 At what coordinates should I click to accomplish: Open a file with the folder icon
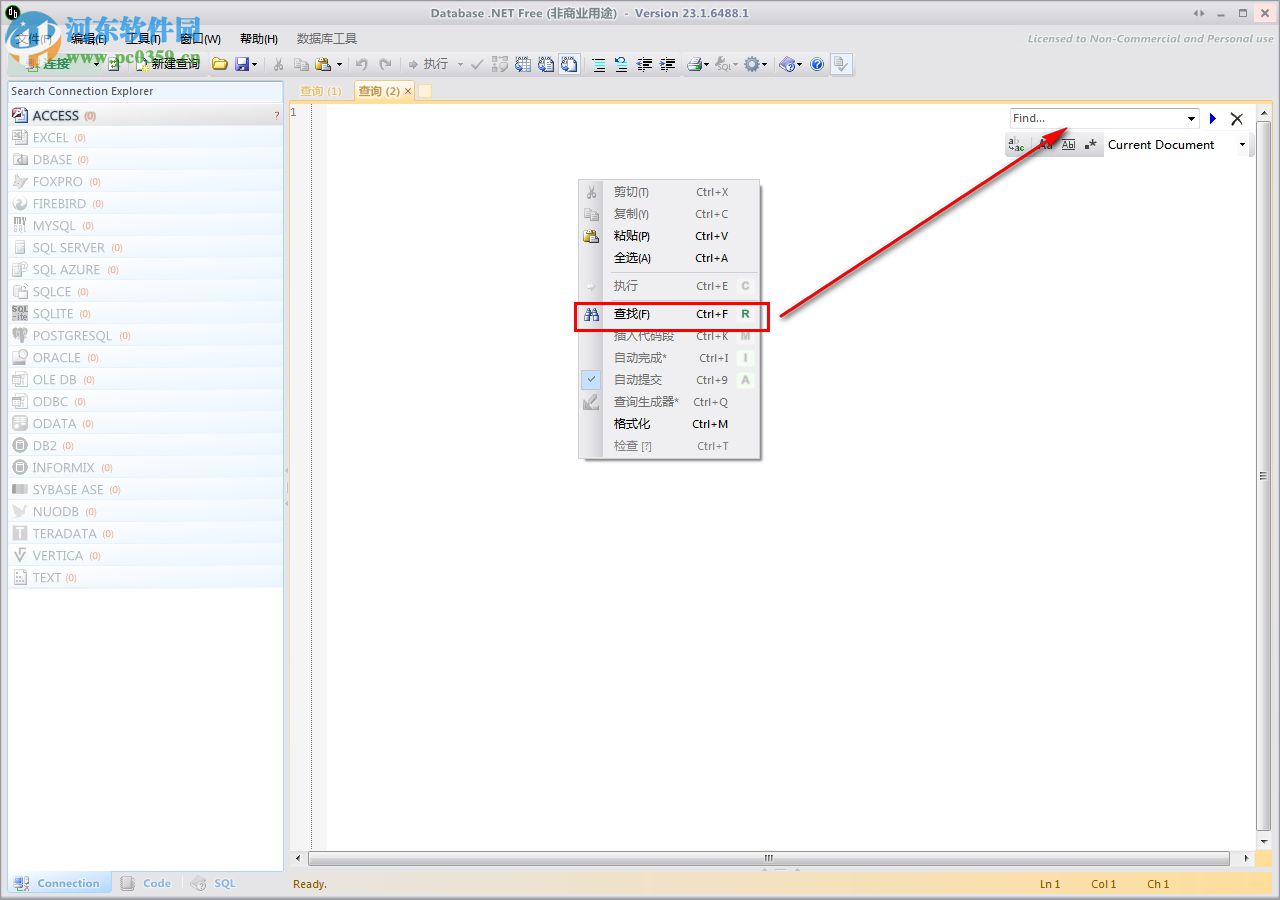point(219,64)
